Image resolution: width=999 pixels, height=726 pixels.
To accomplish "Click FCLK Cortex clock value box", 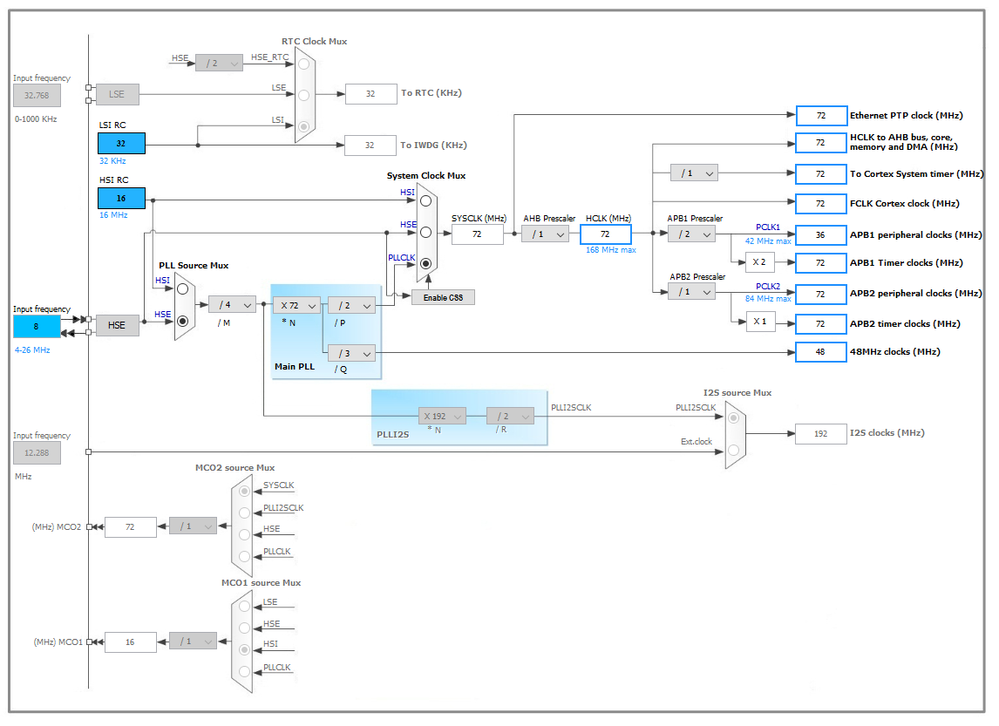I will pos(821,203).
